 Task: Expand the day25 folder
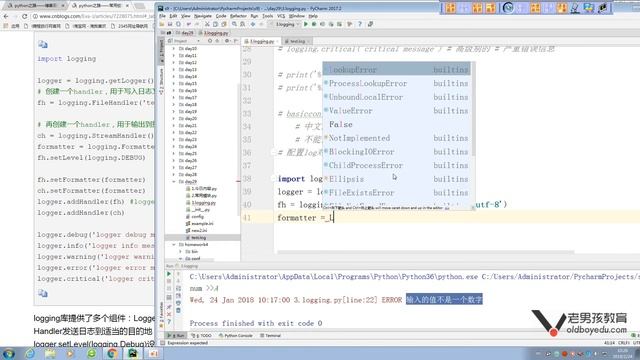(x=174, y=153)
